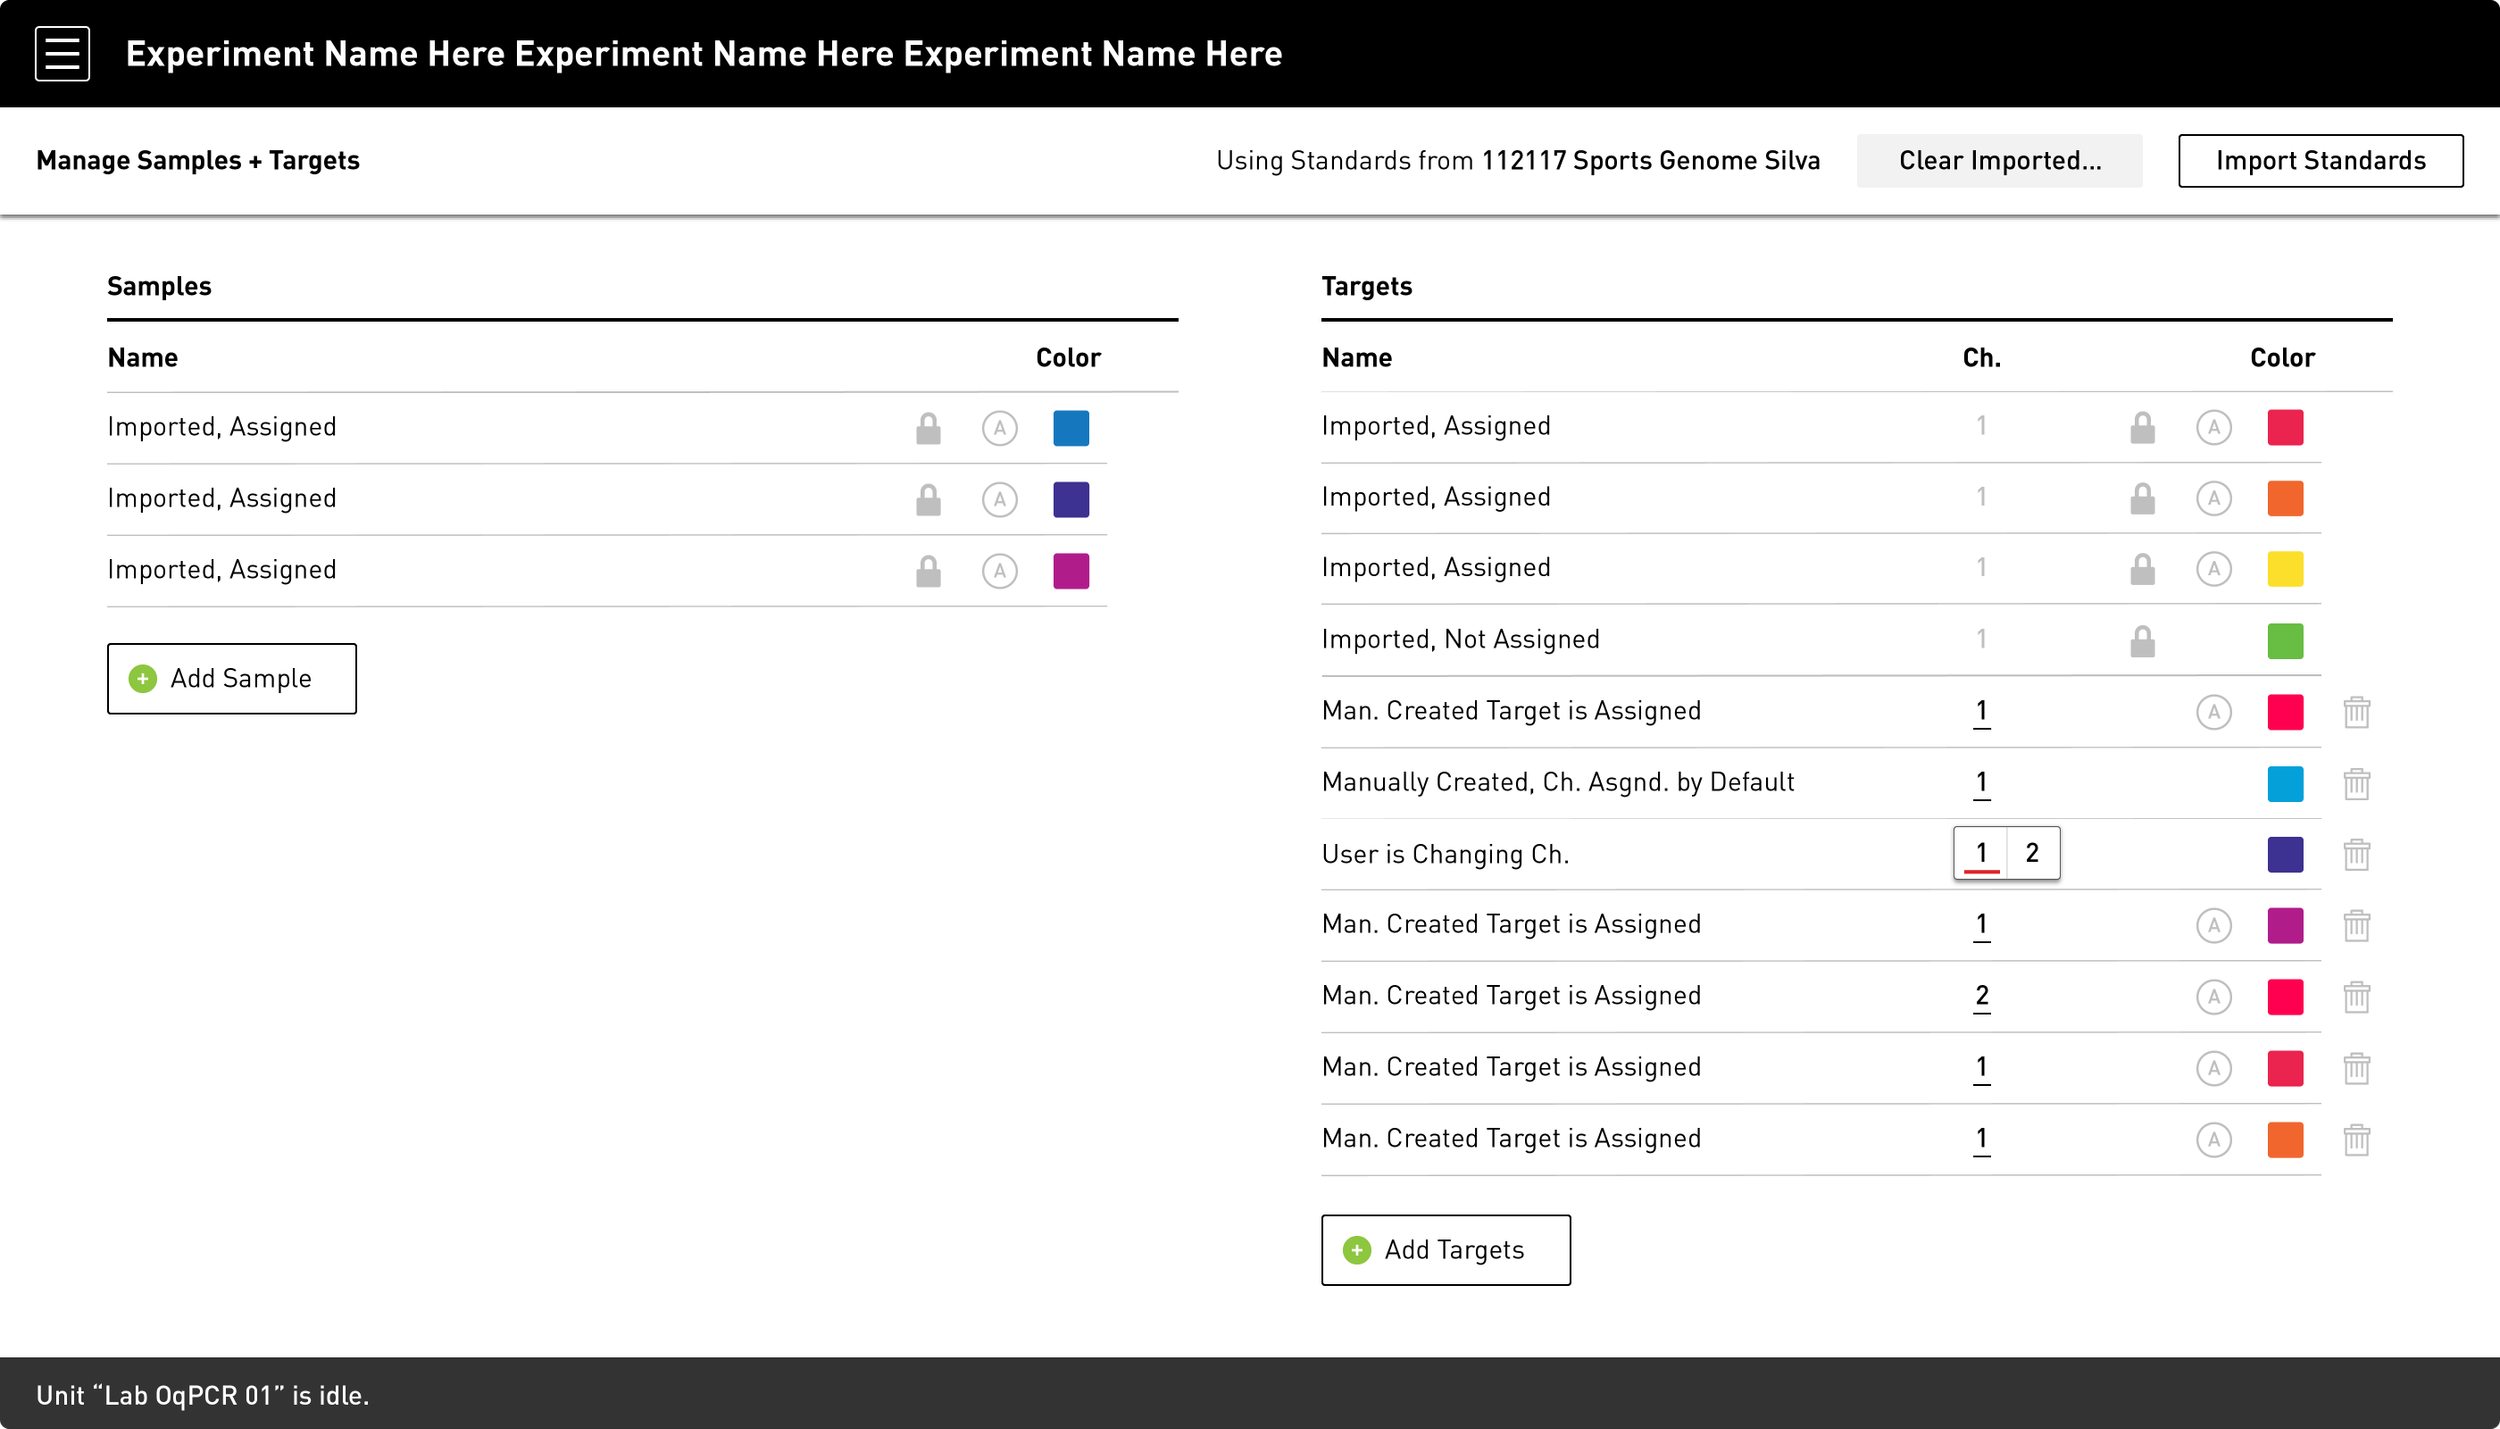Viewport: 2500px width, 1429px height.
Task: Click the Clear Imported button
Action: pyautogui.click(x=2000, y=160)
